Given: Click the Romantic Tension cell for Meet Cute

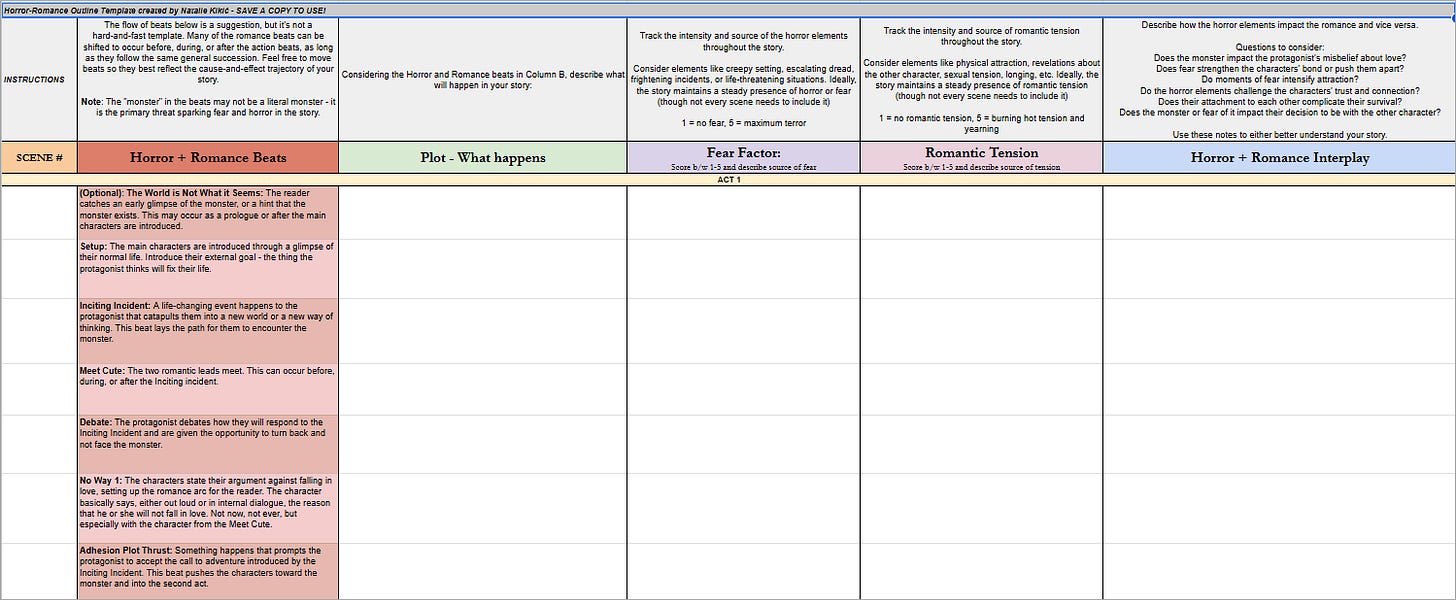Looking at the screenshot, I should pyautogui.click(x=981, y=389).
